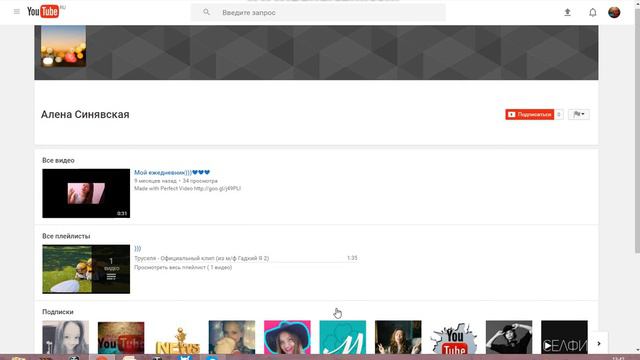
Task: Go to the YouTube home logo
Action: point(43,12)
